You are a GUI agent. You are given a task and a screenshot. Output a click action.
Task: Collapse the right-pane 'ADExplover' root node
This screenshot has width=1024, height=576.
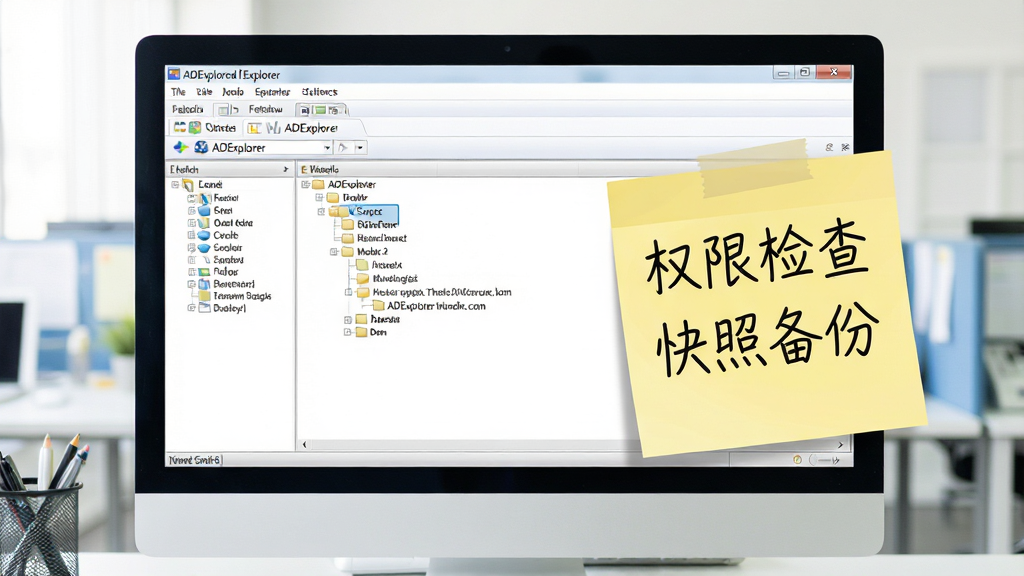305,185
